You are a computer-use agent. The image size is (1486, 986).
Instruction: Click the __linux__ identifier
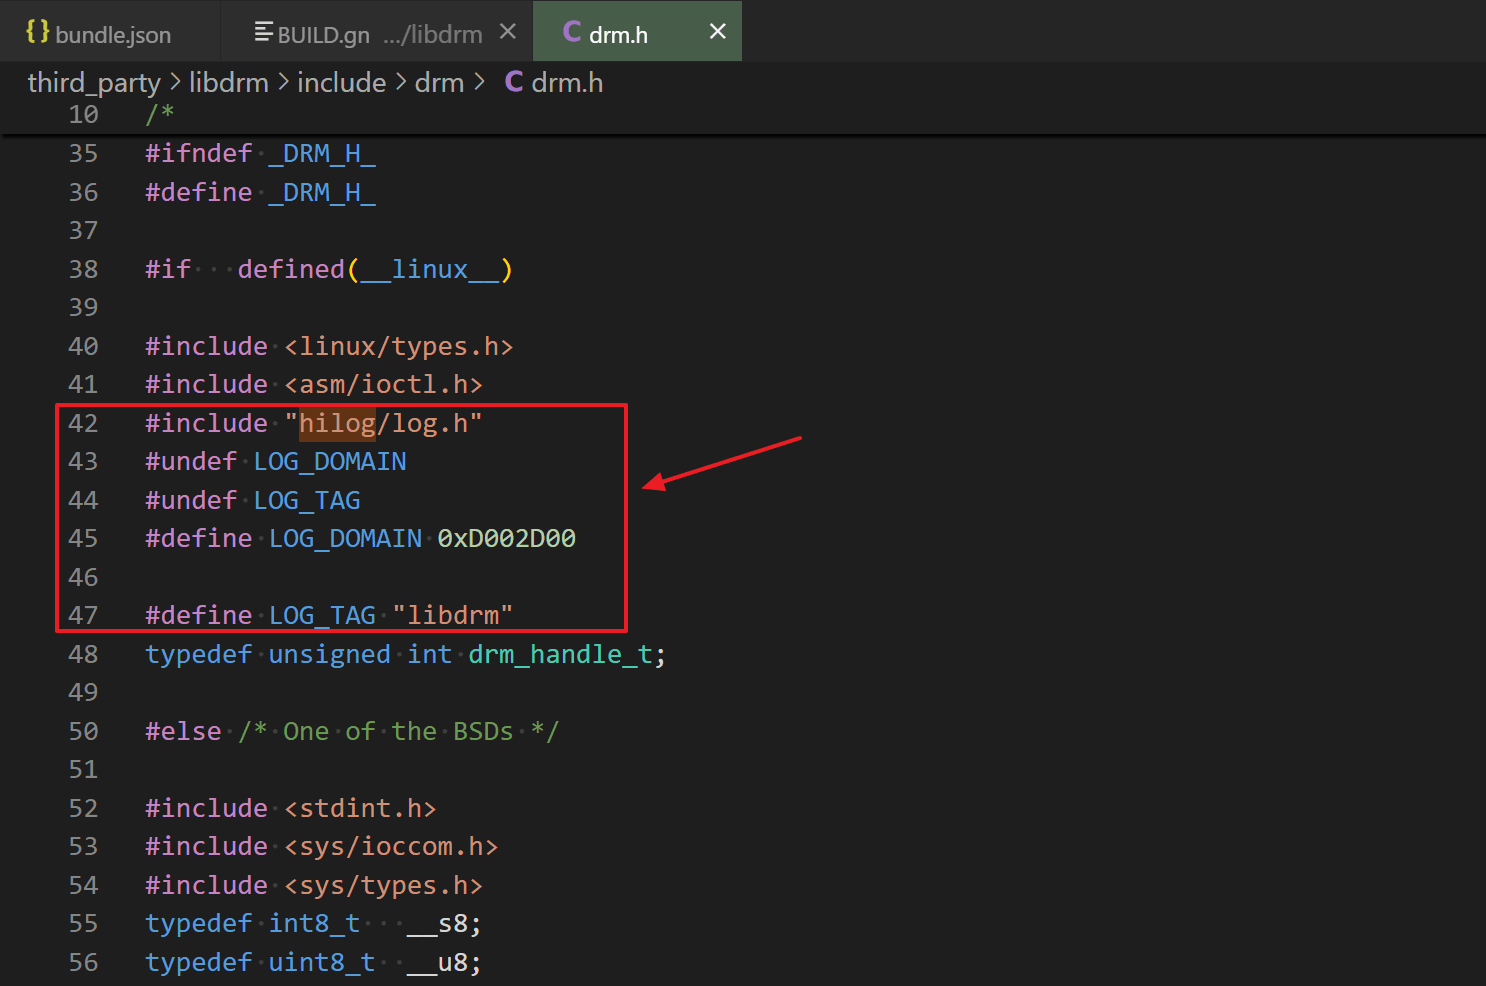[x=430, y=270]
